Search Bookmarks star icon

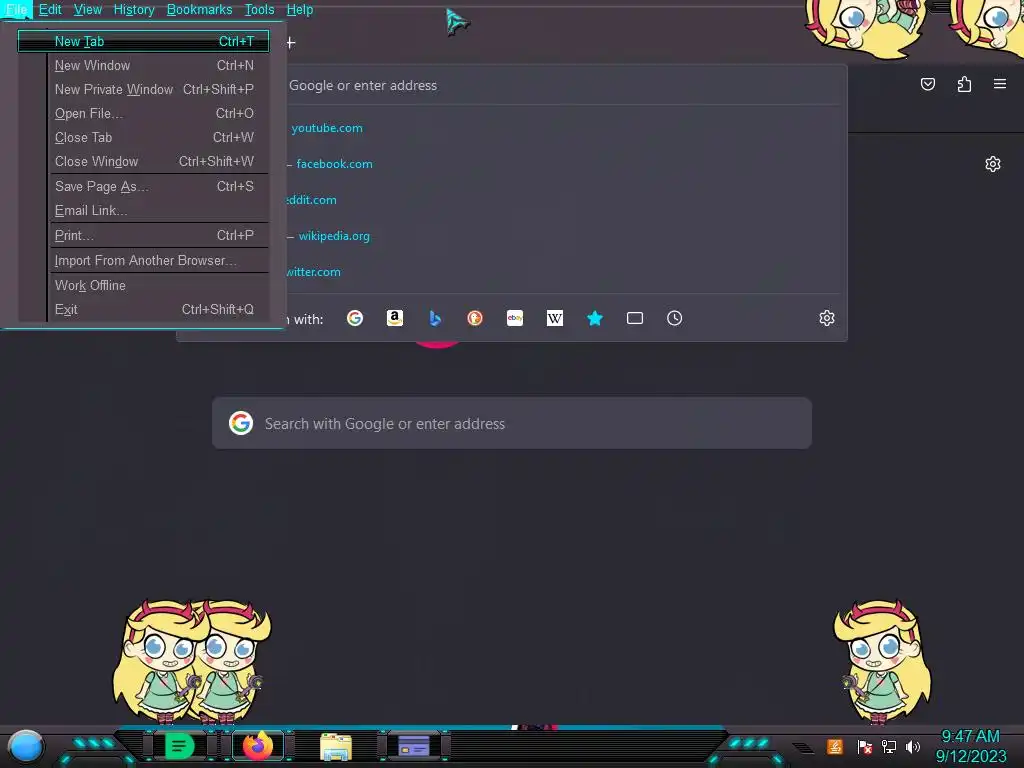point(594,318)
